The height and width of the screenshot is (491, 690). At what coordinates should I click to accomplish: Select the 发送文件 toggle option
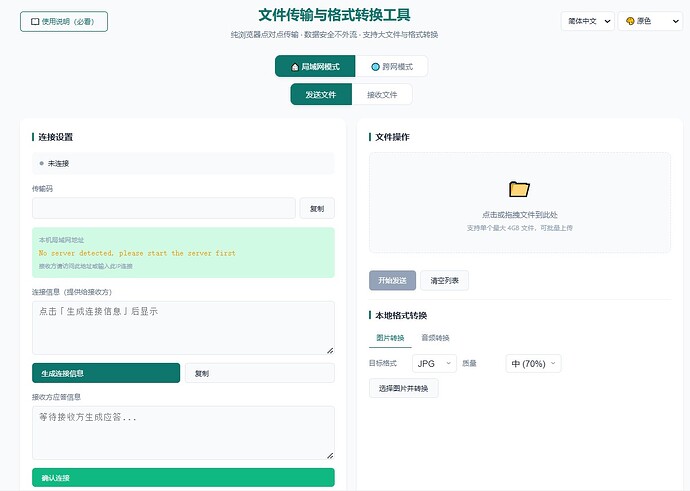pyautogui.click(x=321, y=95)
